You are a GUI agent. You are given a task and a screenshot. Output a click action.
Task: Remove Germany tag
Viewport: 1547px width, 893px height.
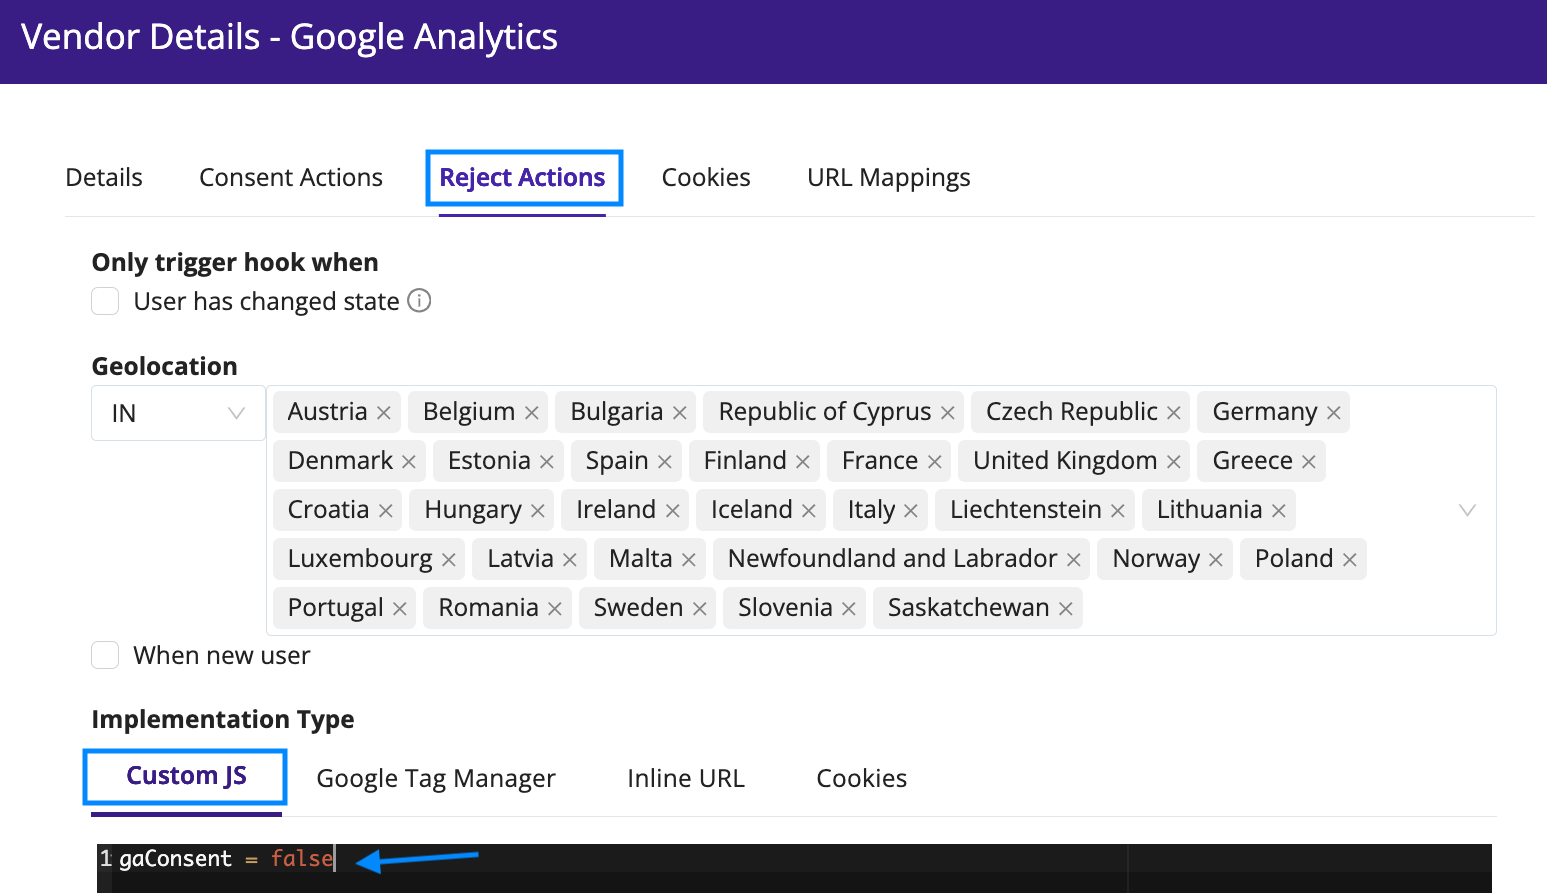click(1334, 412)
